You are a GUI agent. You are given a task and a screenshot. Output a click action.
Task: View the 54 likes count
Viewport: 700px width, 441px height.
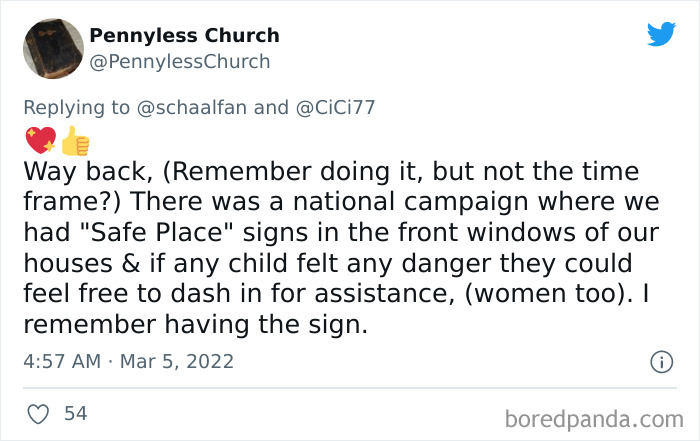[x=75, y=413]
